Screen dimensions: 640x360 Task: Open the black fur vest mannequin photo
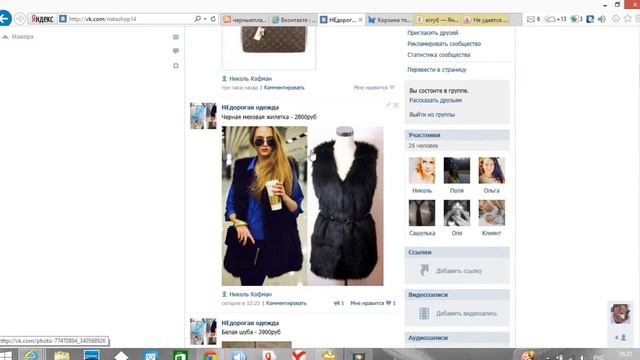point(345,206)
